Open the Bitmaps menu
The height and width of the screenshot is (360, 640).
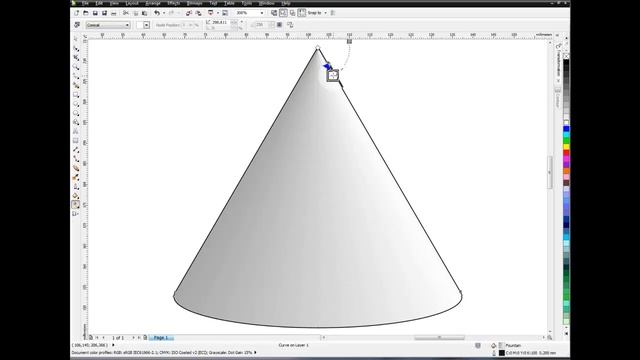point(194,3)
